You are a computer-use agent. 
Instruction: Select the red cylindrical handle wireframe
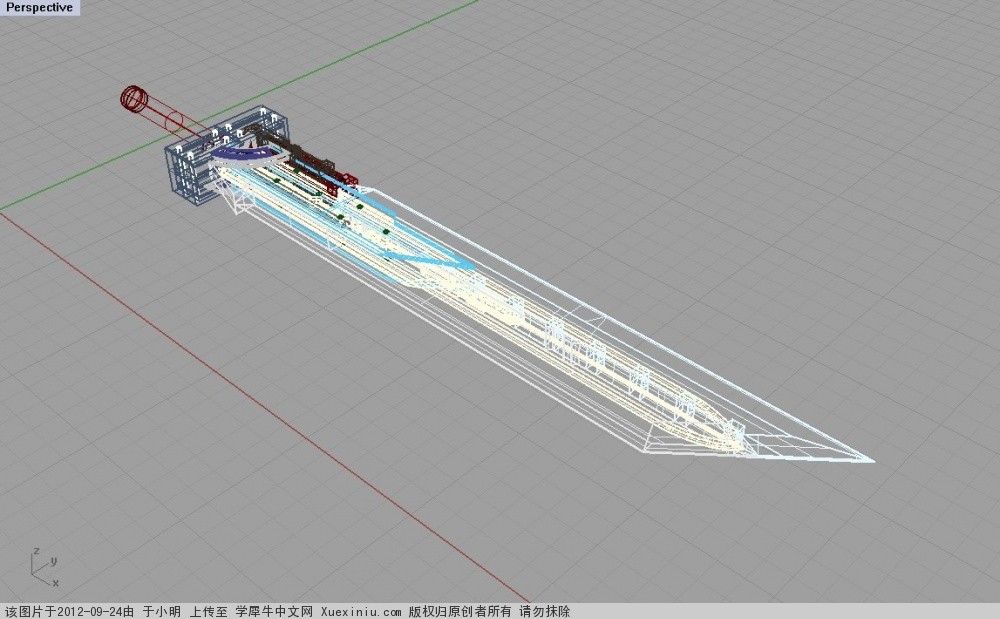pos(172,119)
